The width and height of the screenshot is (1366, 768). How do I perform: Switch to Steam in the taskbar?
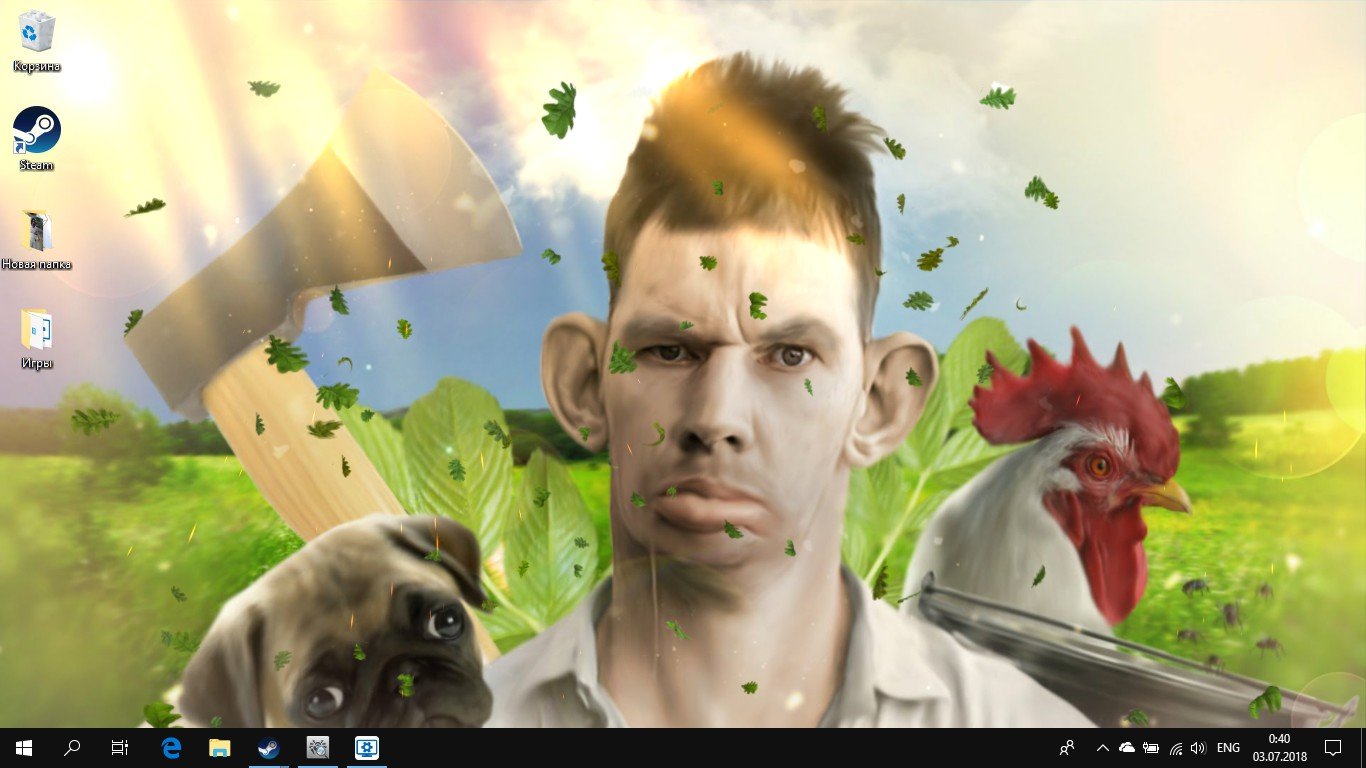point(268,748)
